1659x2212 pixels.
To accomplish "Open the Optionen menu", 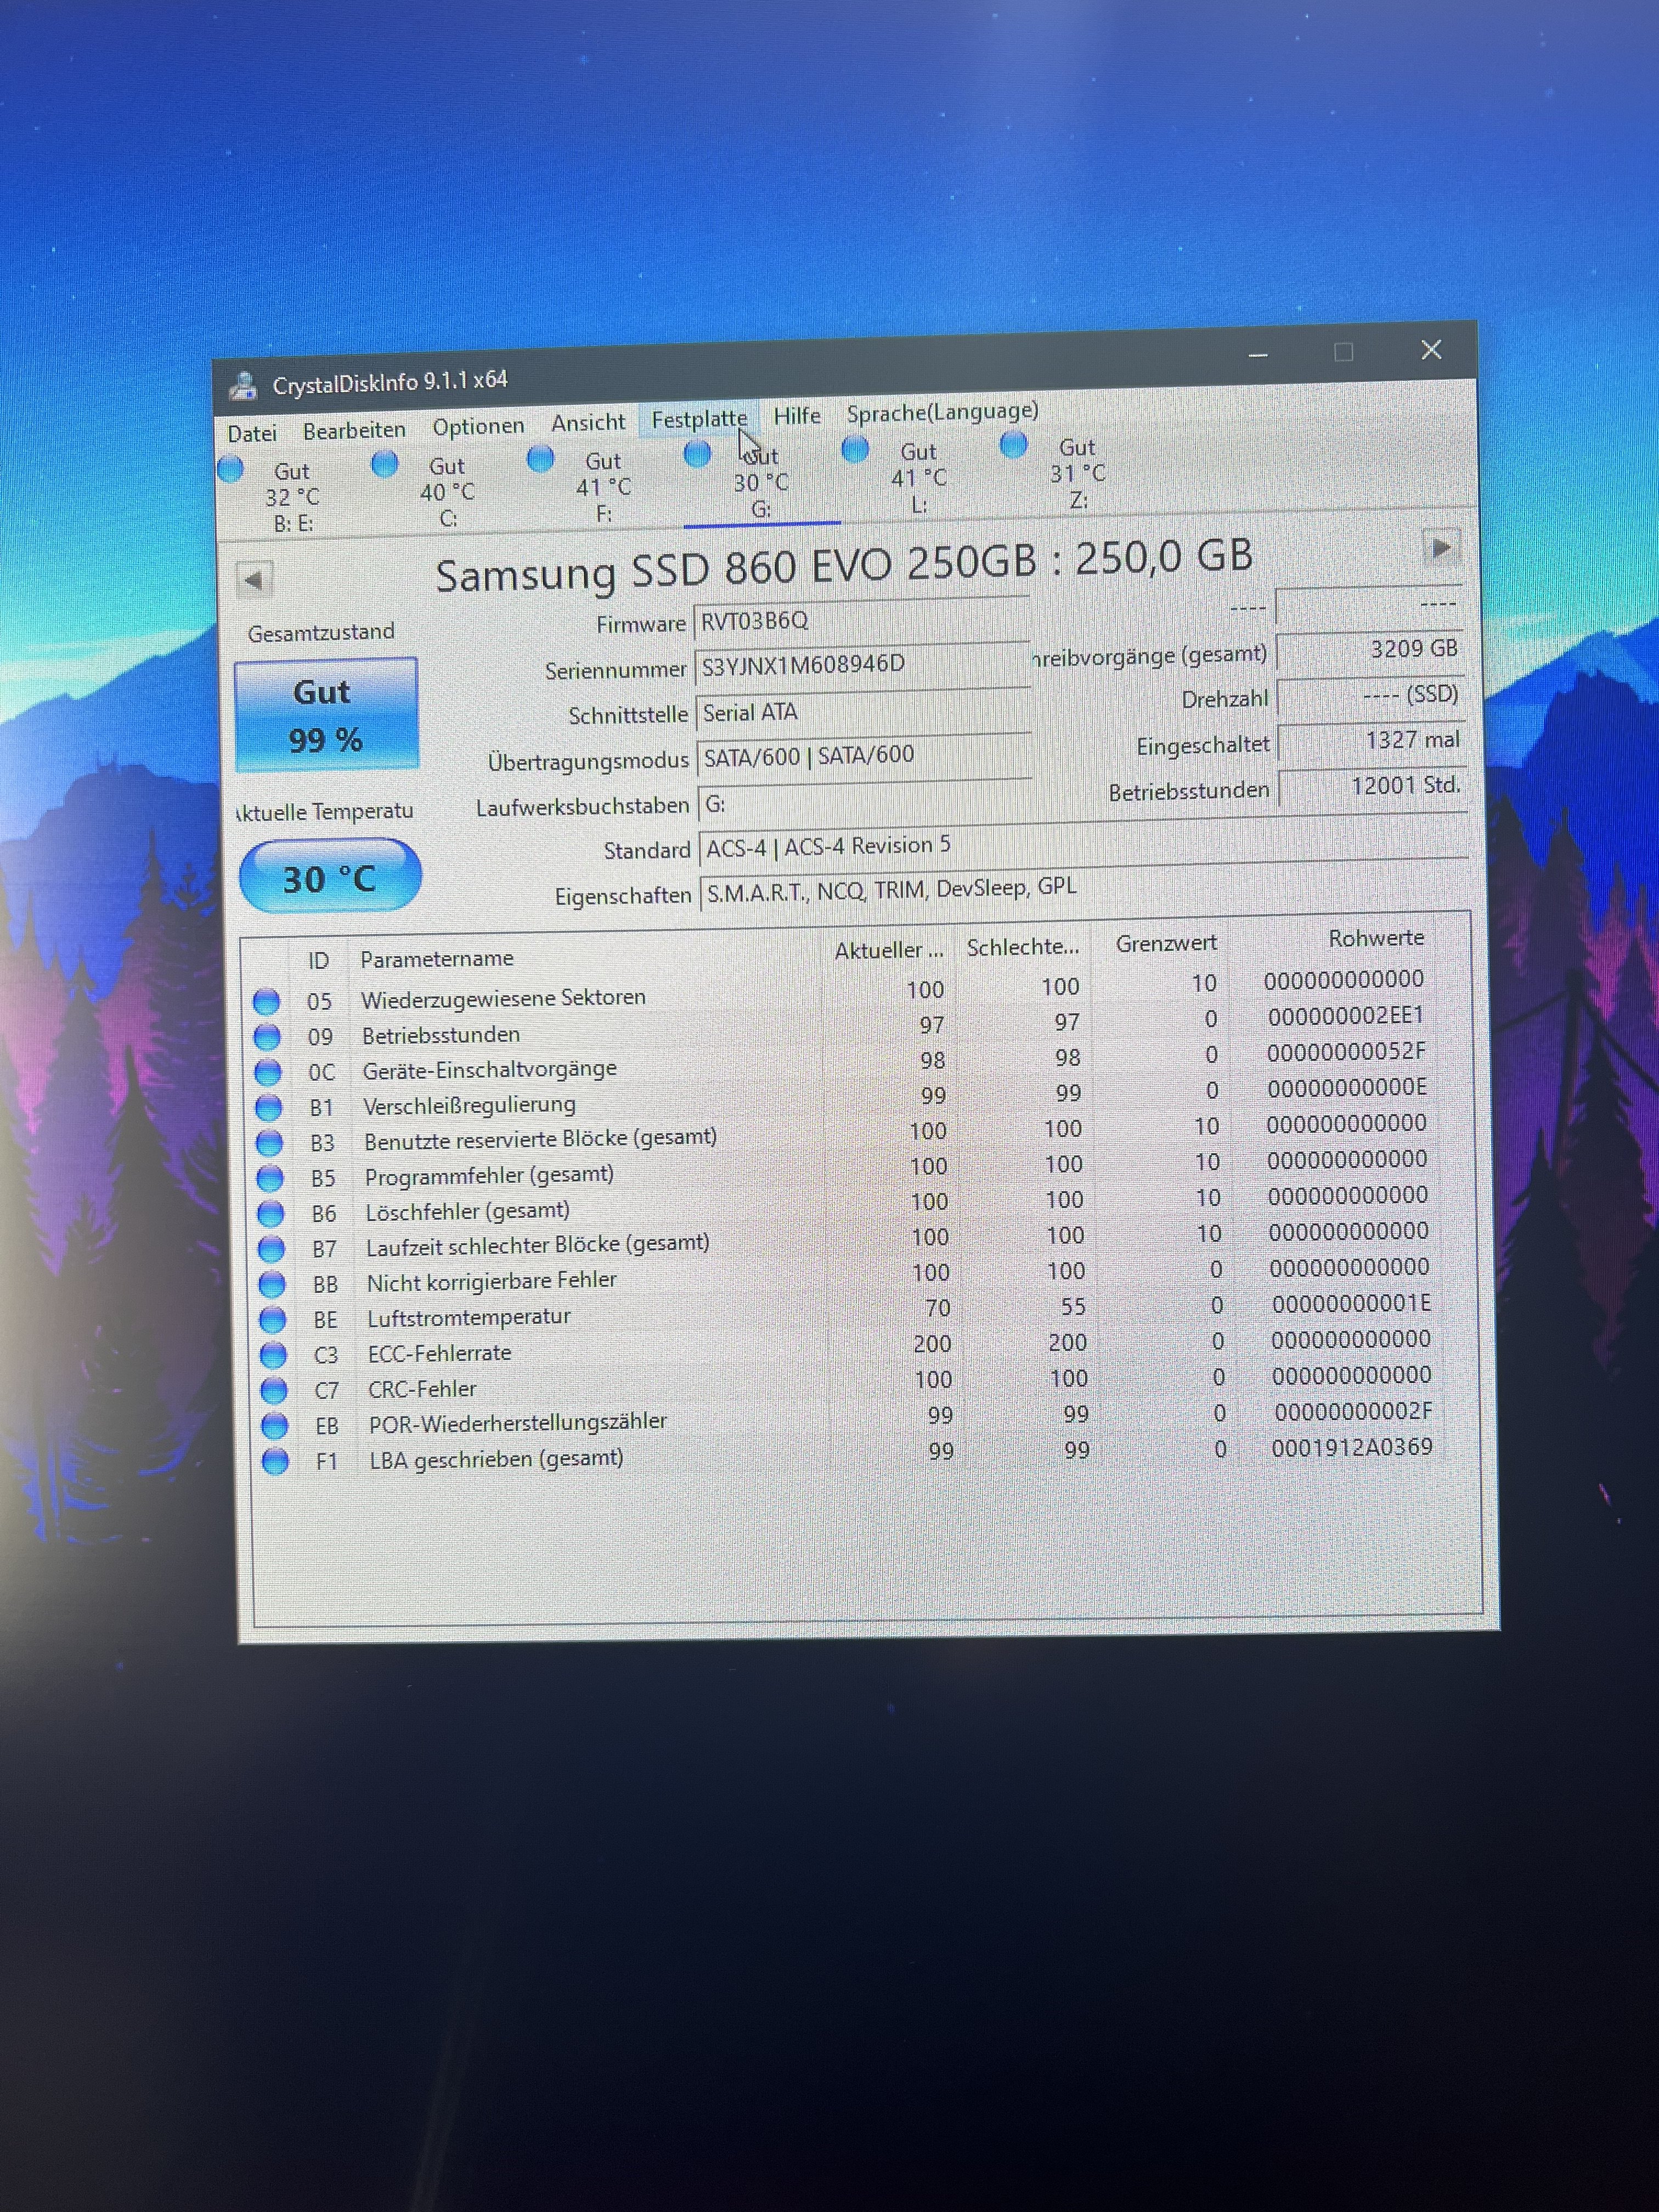I will (478, 426).
